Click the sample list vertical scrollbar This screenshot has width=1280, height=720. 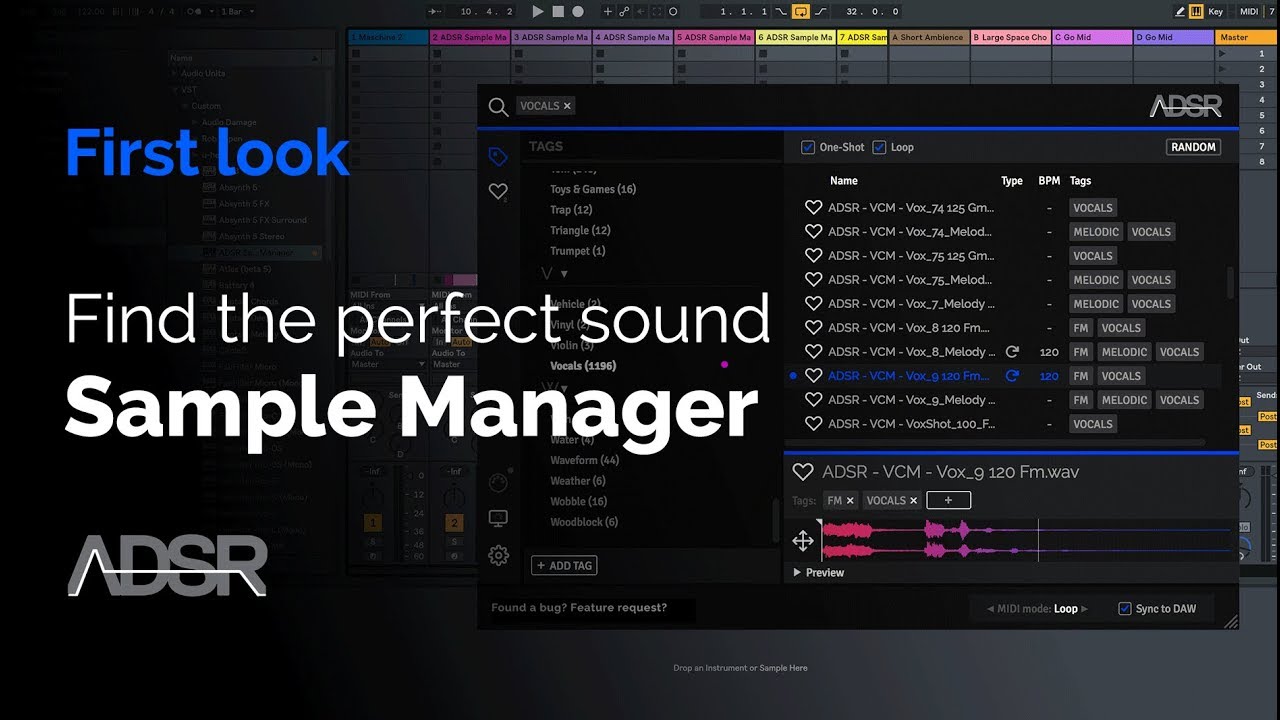[1231, 283]
